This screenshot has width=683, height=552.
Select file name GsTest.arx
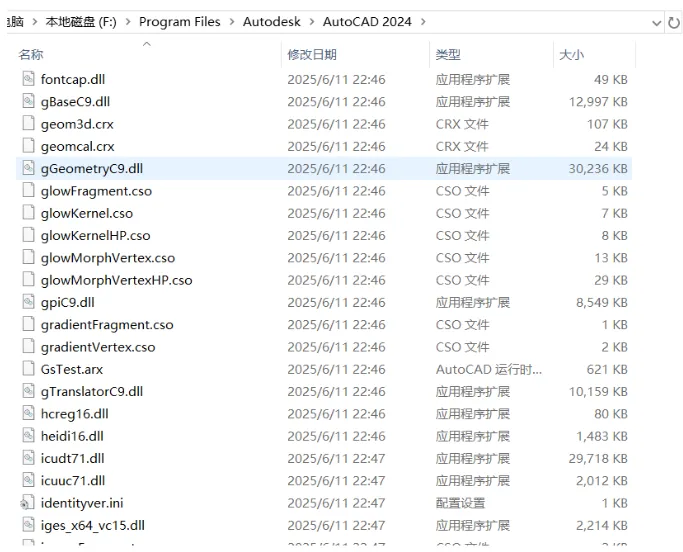(x=72, y=369)
